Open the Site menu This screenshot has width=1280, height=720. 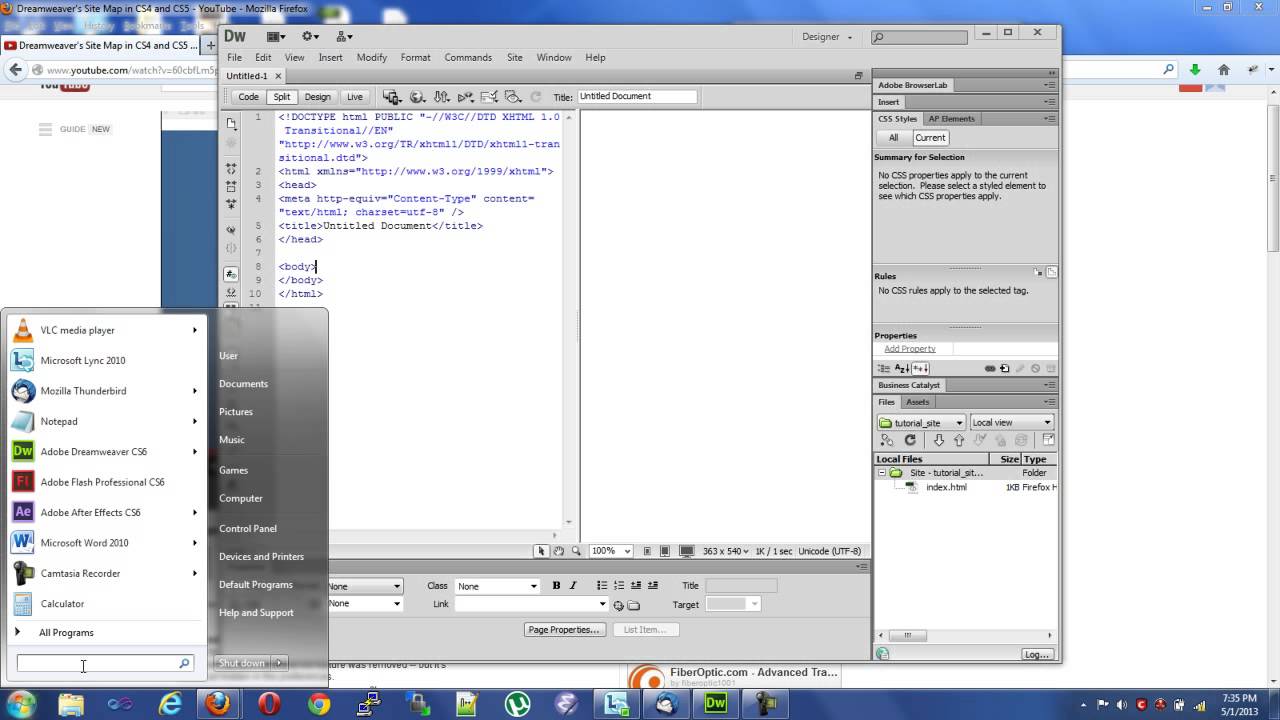[514, 58]
